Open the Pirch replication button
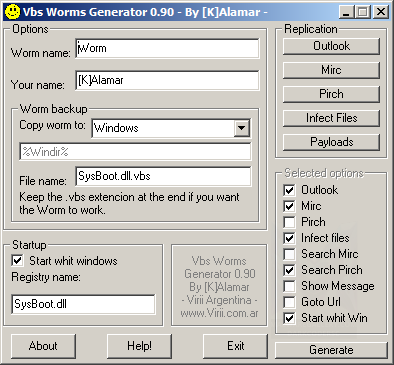 (x=331, y=94)
